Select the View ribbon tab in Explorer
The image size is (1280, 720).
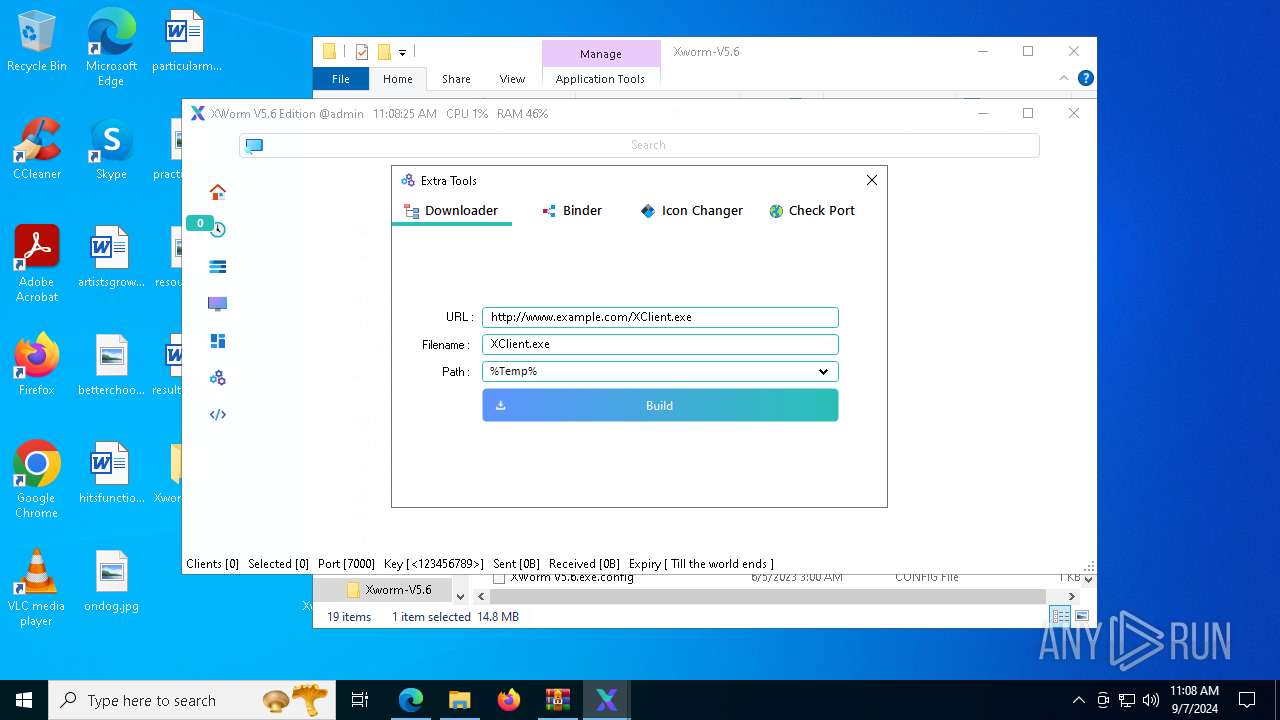pos(512,79)
